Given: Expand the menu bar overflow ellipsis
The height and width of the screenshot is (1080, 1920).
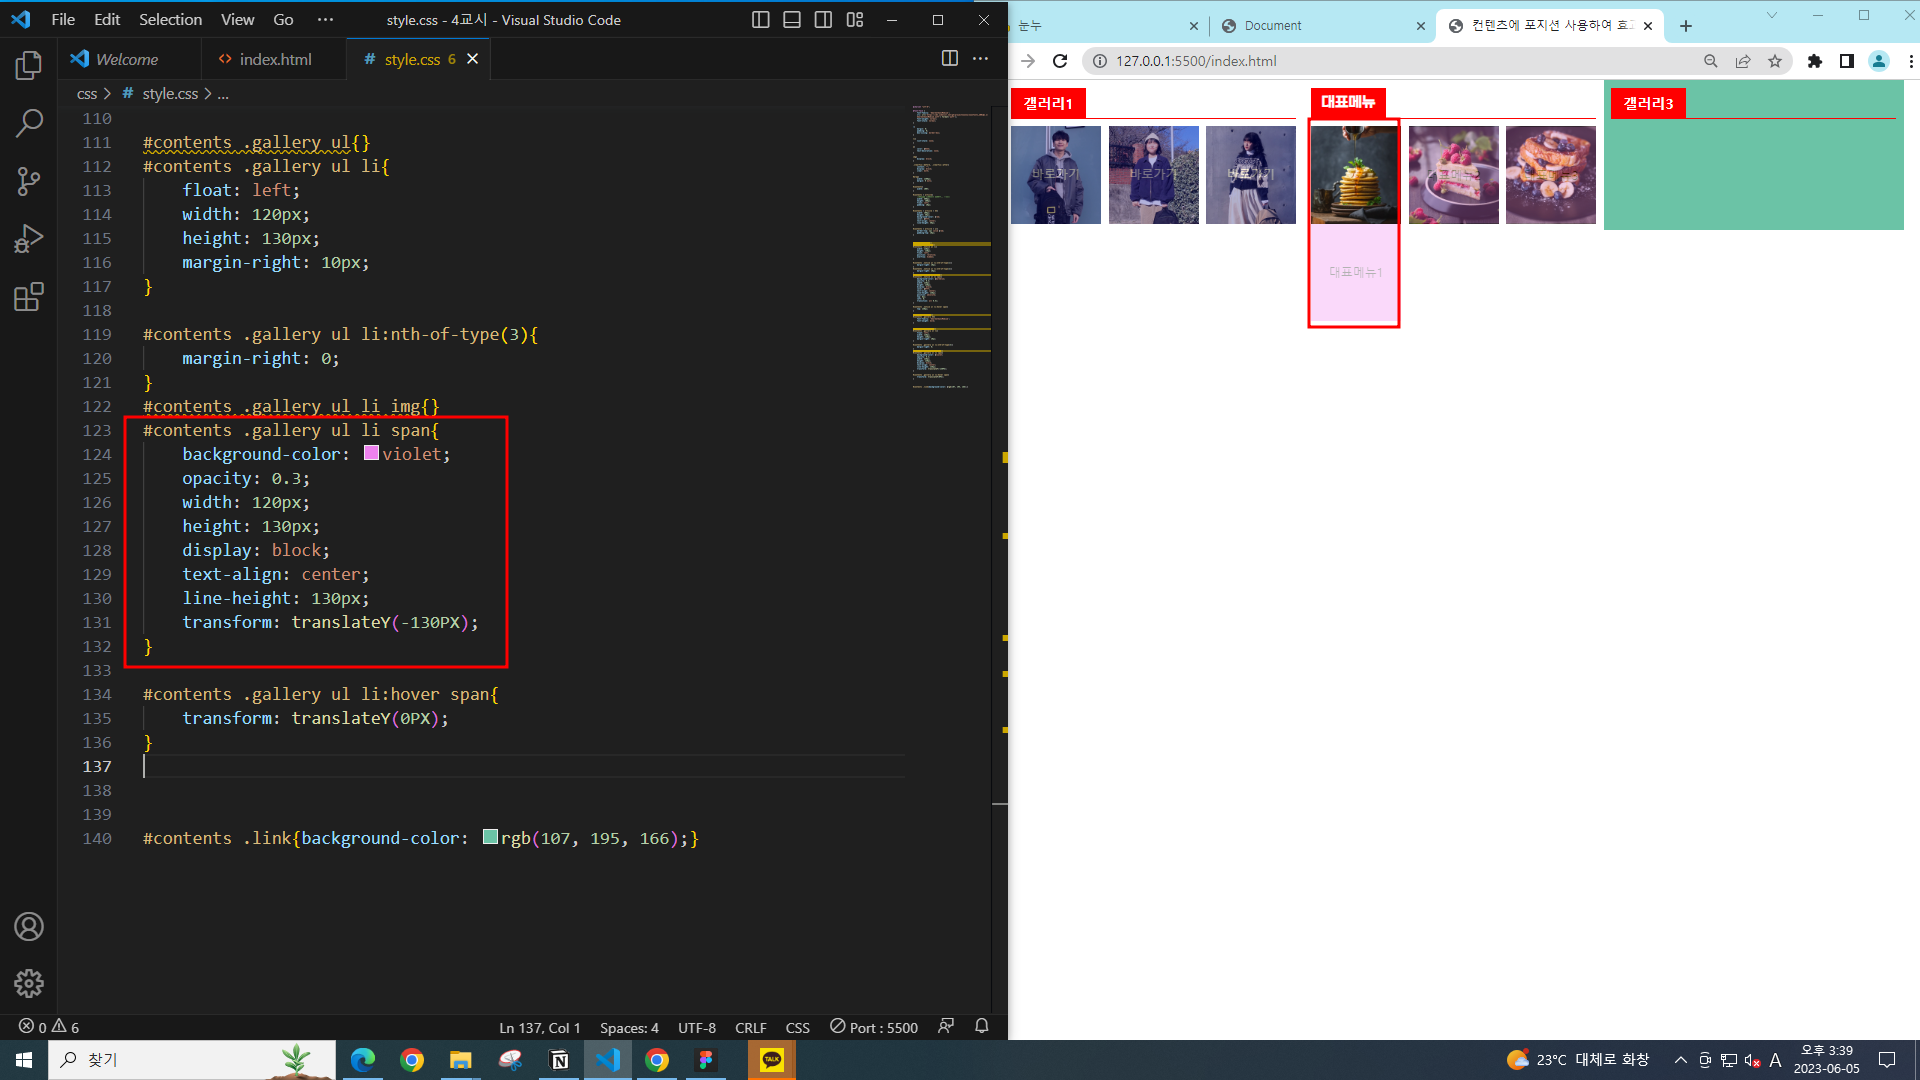Looking at the screenshot, I should click(325, 20).
